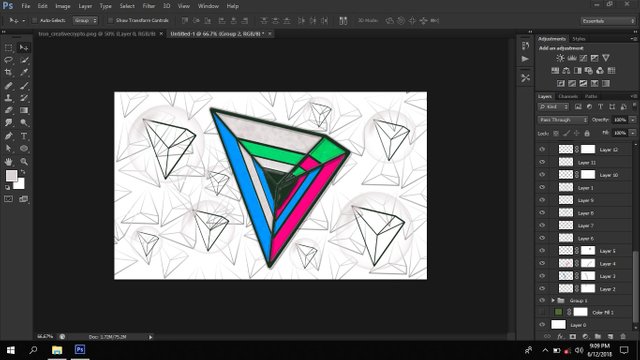Image resolution: width=640 pixels, height=360 pixels.
Task: Select the Pen tool
Action: (8, 136)
